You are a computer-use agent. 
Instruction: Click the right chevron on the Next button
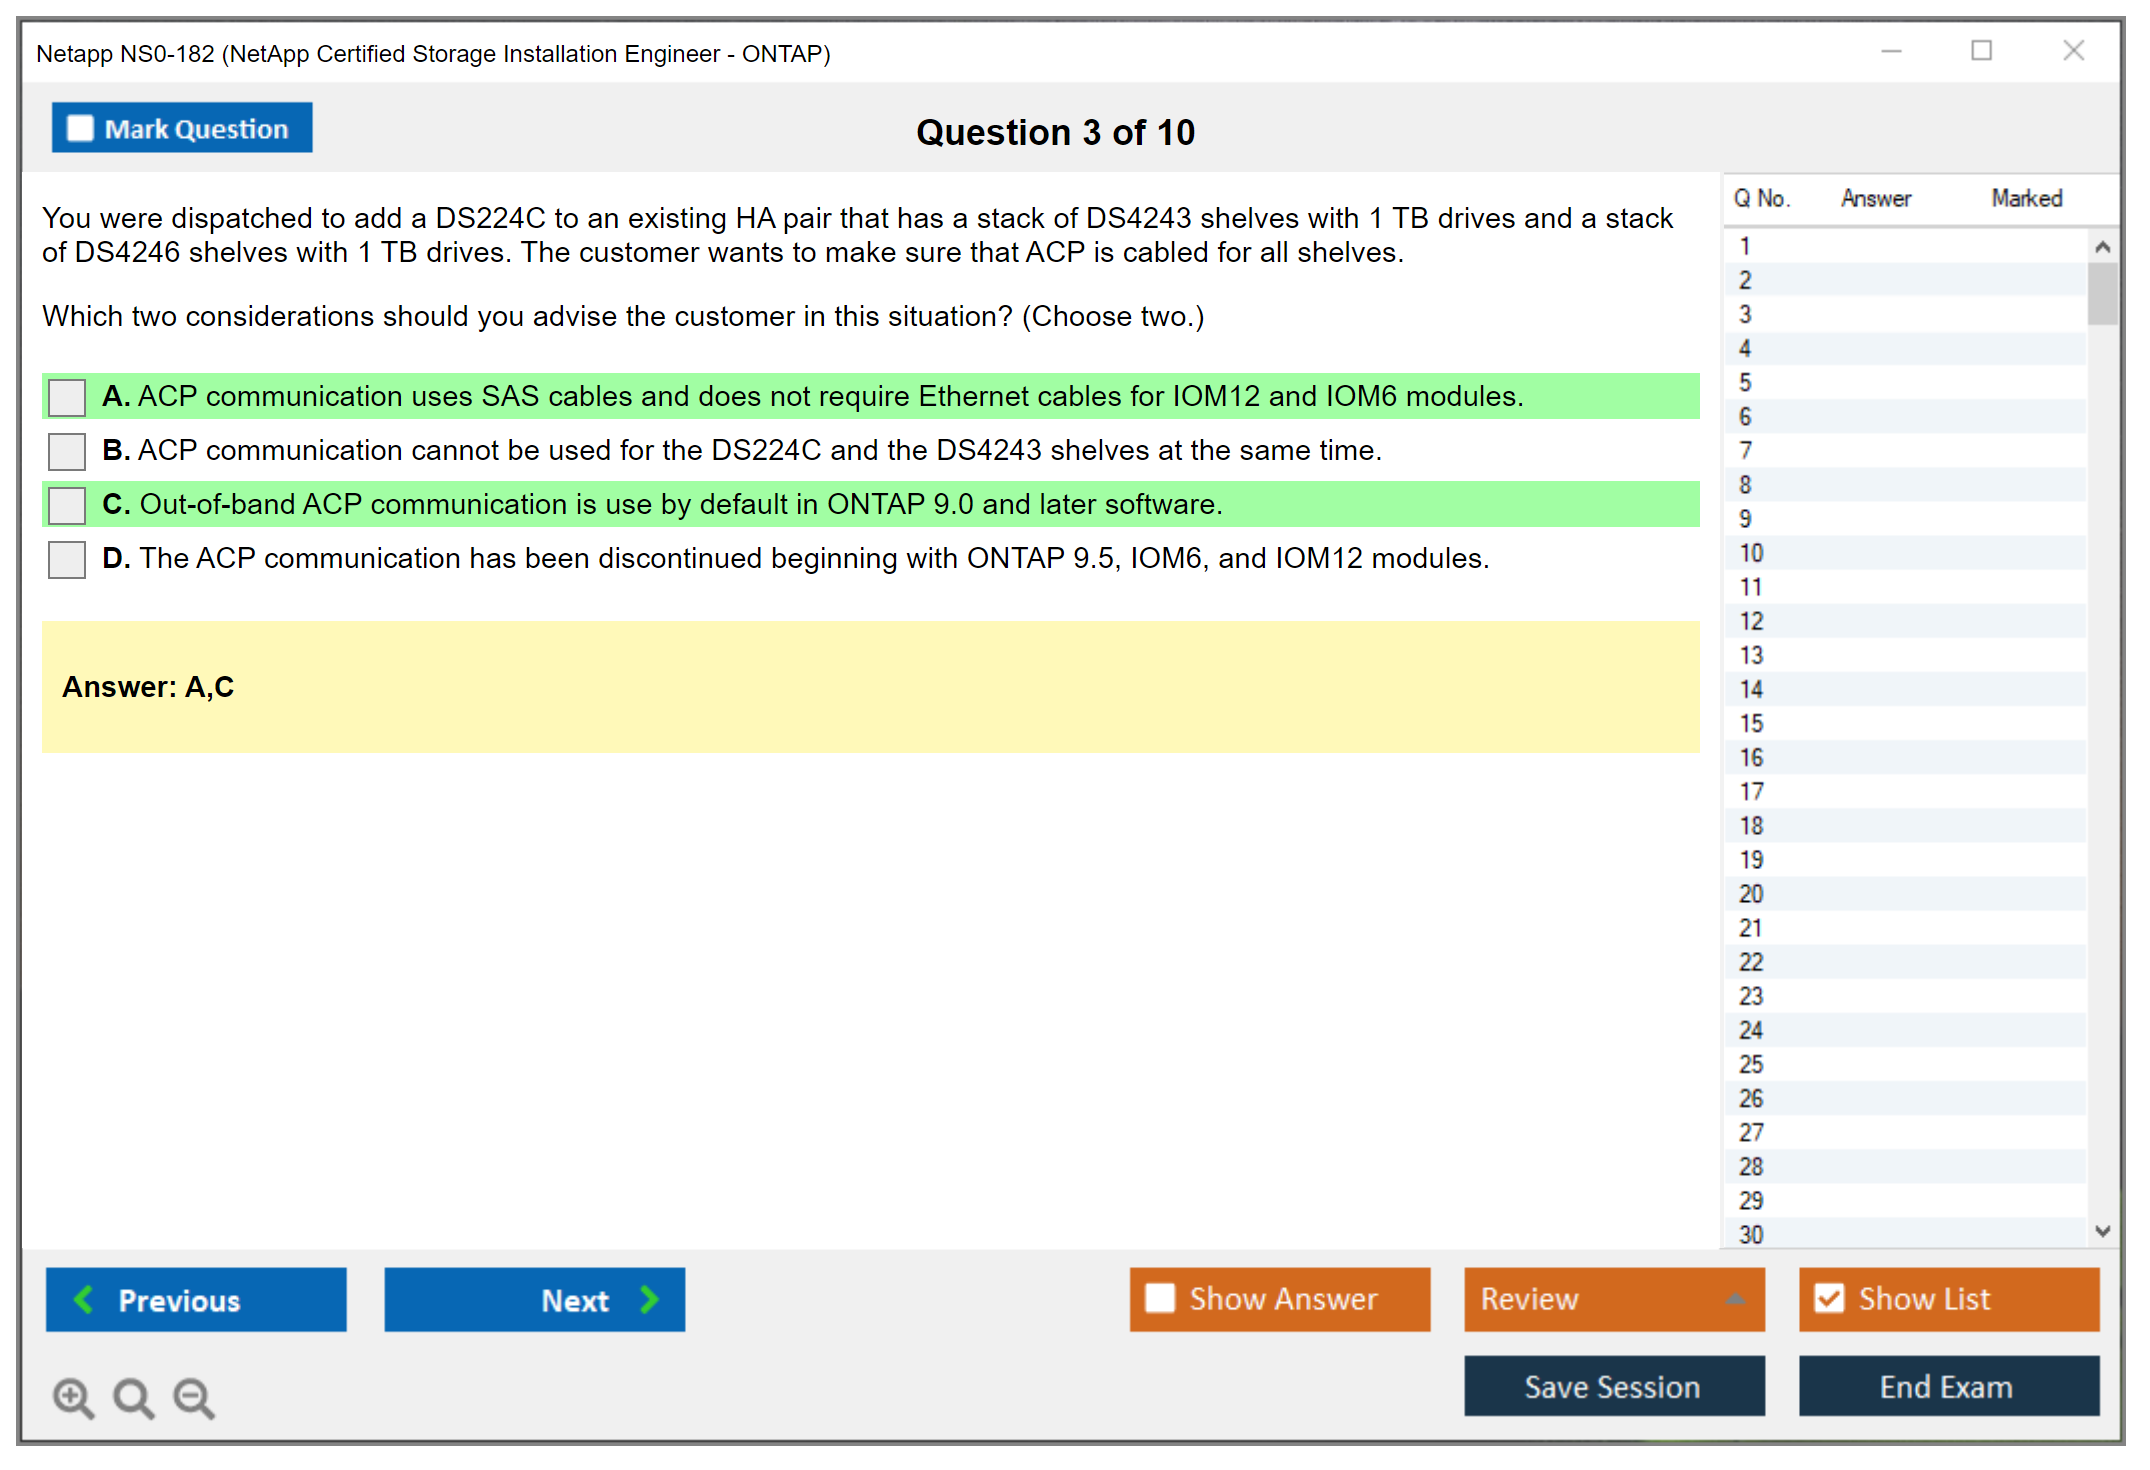coord(649,1299)
